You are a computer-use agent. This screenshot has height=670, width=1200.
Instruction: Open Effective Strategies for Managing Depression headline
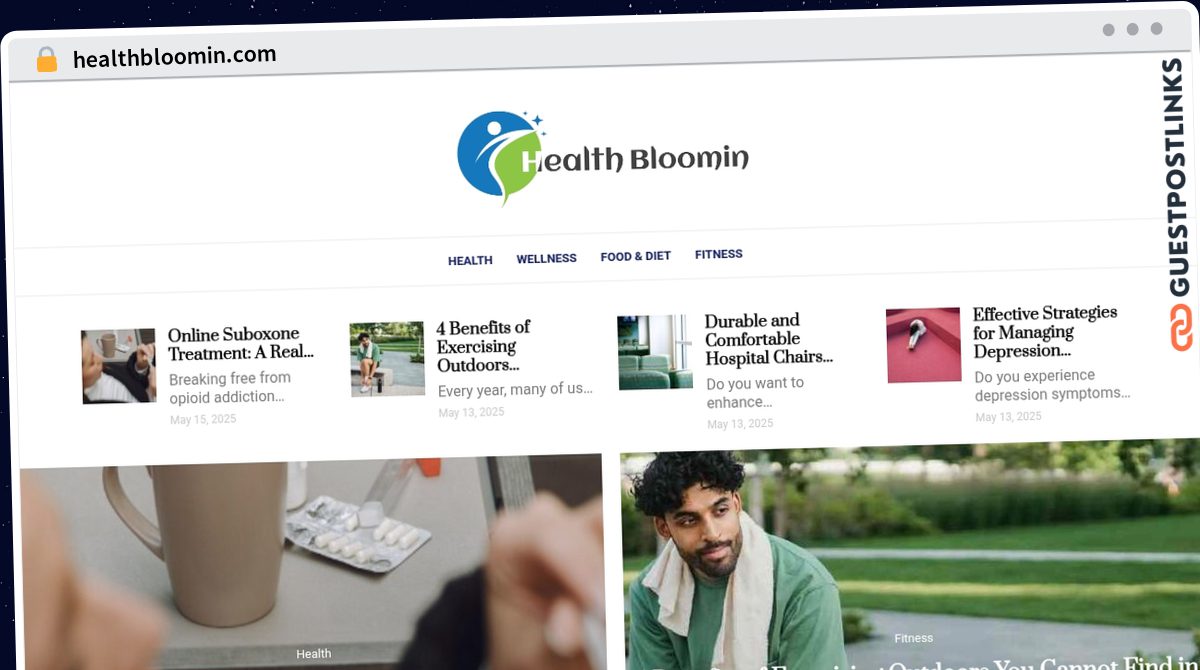[1045, 332]
